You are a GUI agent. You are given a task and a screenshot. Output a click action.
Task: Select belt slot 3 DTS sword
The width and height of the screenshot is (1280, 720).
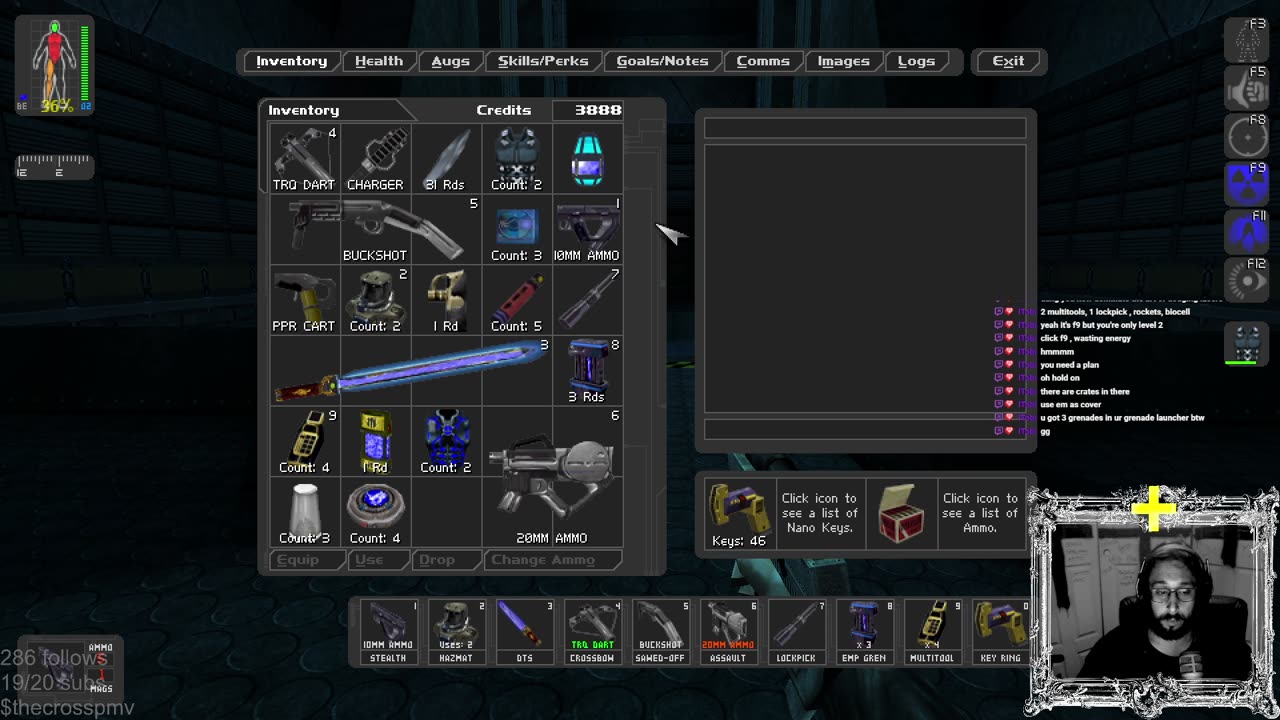(x=524, y=632)
